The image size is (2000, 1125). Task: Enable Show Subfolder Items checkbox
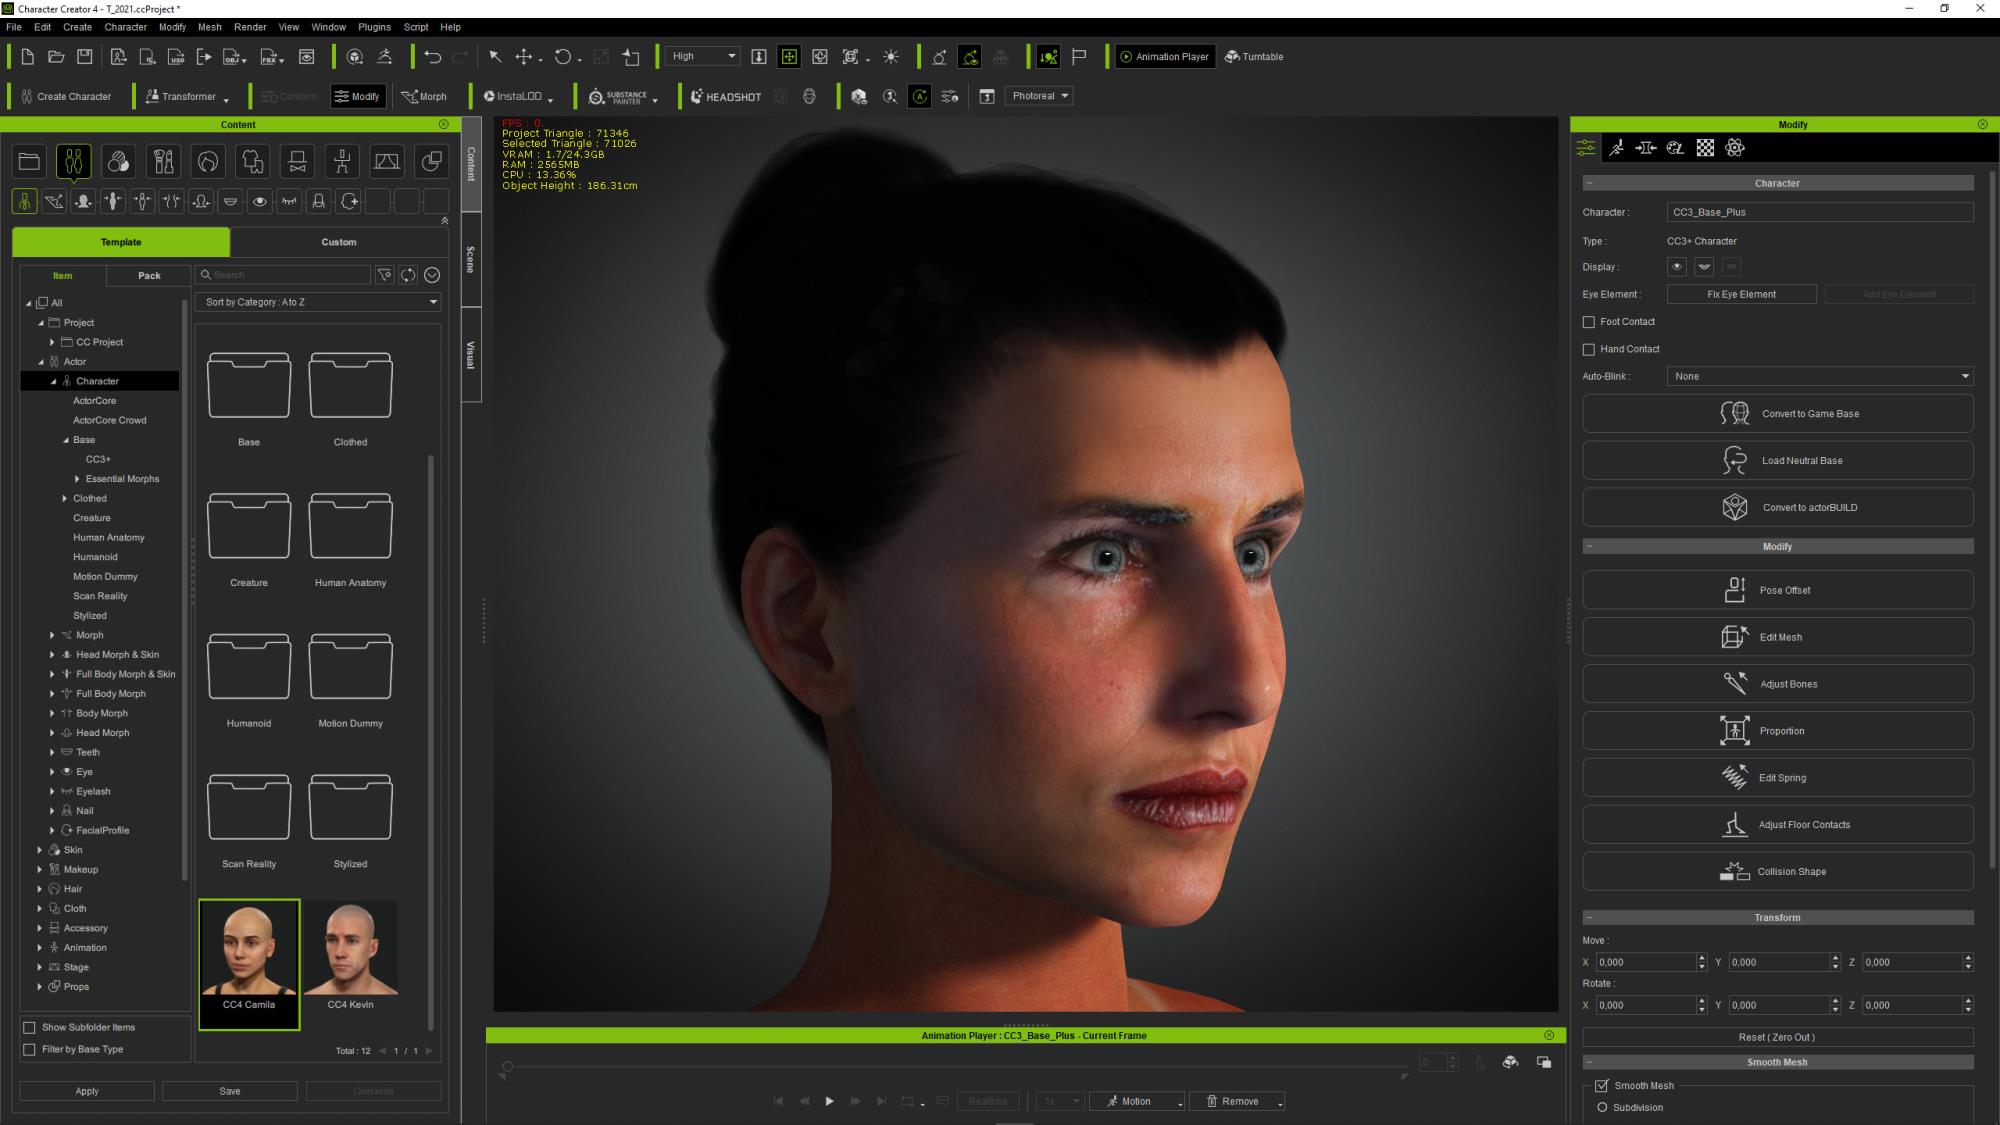(x=30, y=1028)
